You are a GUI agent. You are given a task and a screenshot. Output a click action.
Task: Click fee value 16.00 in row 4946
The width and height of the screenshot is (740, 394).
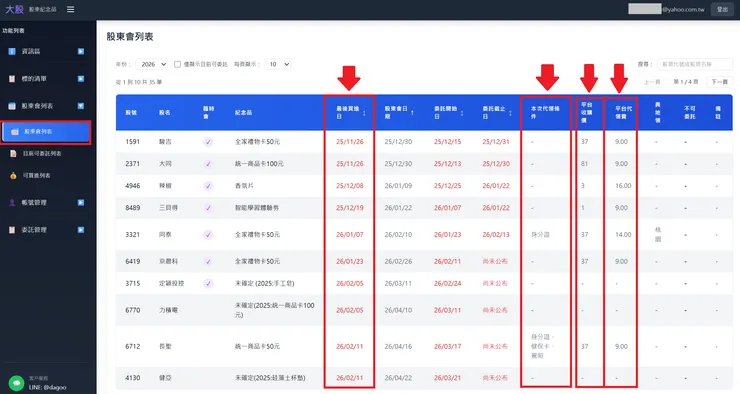coord(623,186)
